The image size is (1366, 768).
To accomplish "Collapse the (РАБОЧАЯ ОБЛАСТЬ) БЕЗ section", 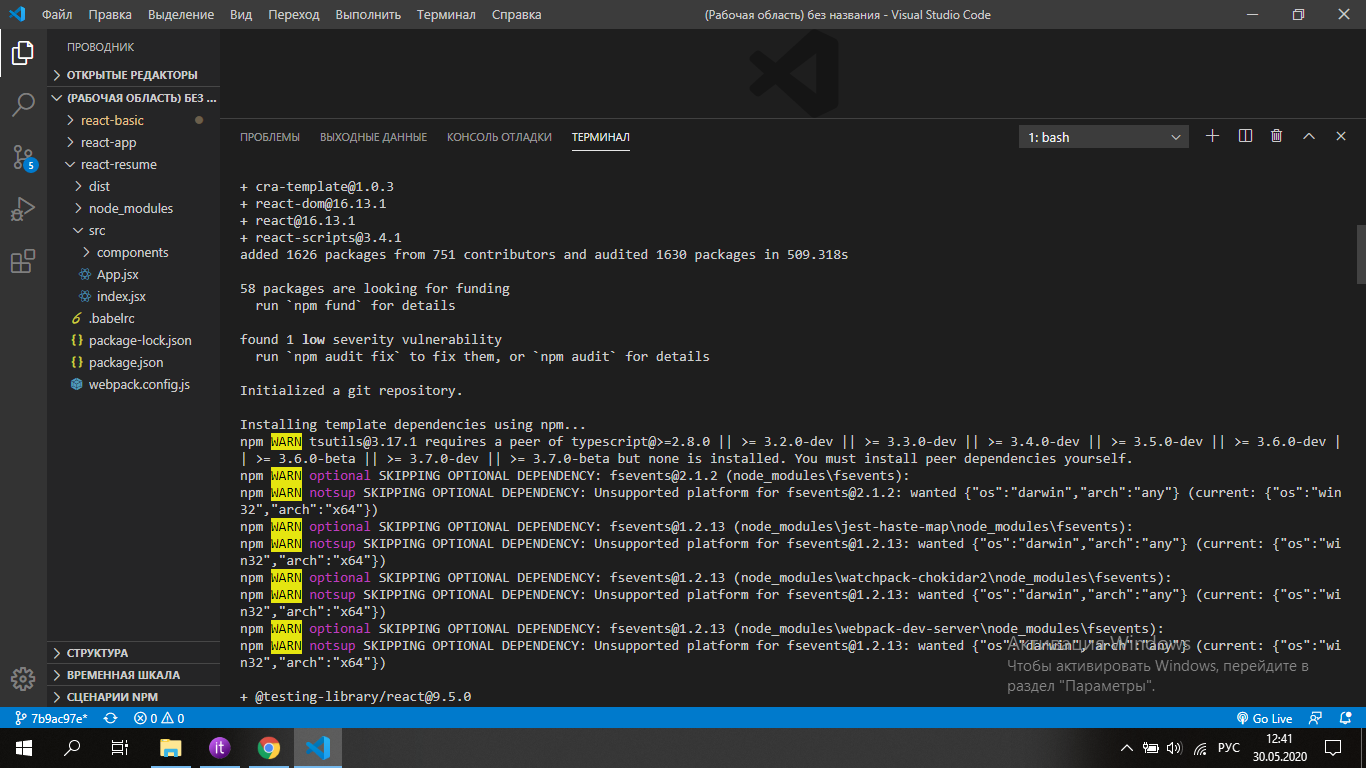I will (134, 98).
